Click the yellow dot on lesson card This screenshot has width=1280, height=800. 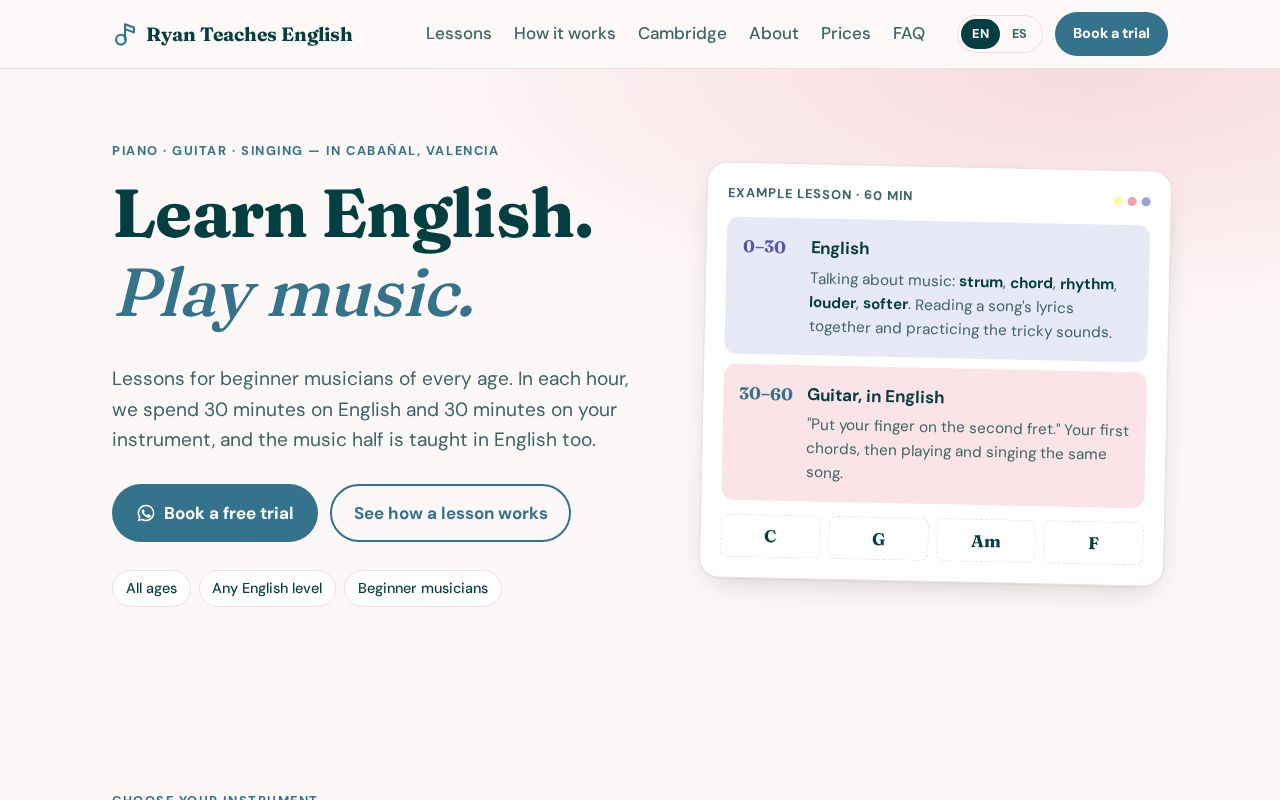[x=1118, y=201]
